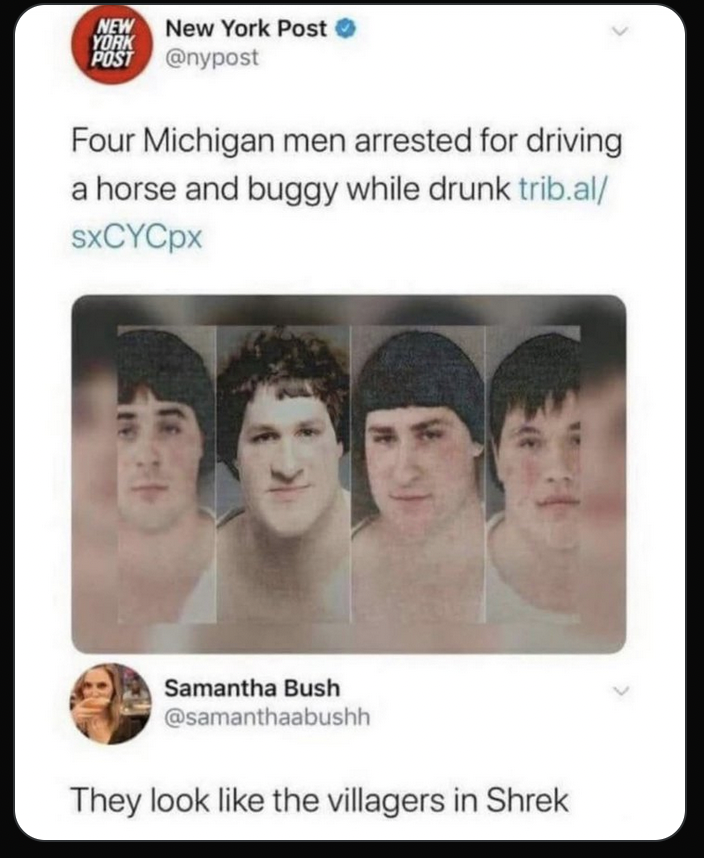Expand the Samantha Bush tweet options chevron
The height and width of the screenshot is (858, 704).
(619, 691)
